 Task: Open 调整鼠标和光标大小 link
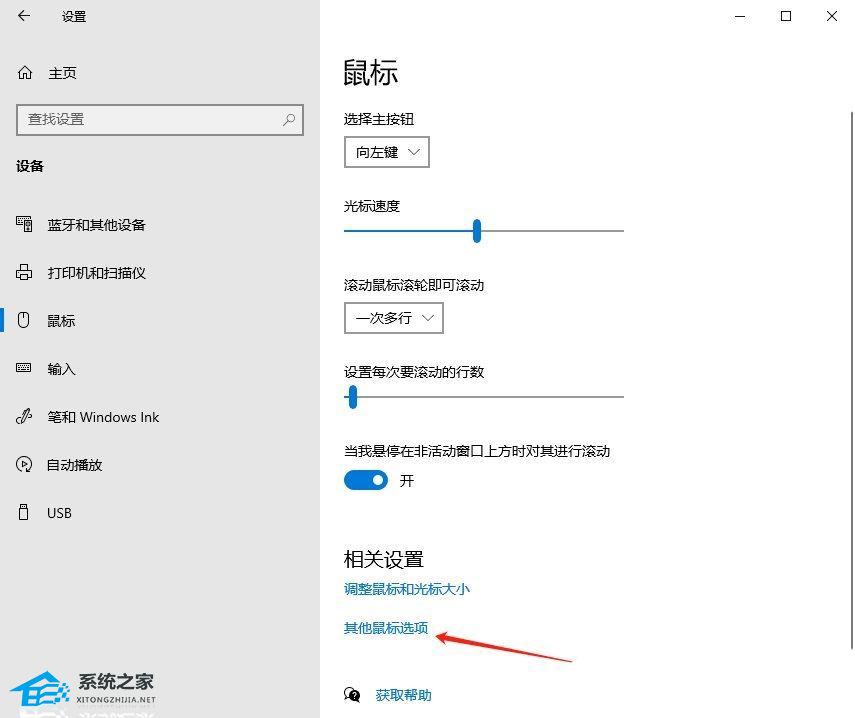tap(407, 589)
